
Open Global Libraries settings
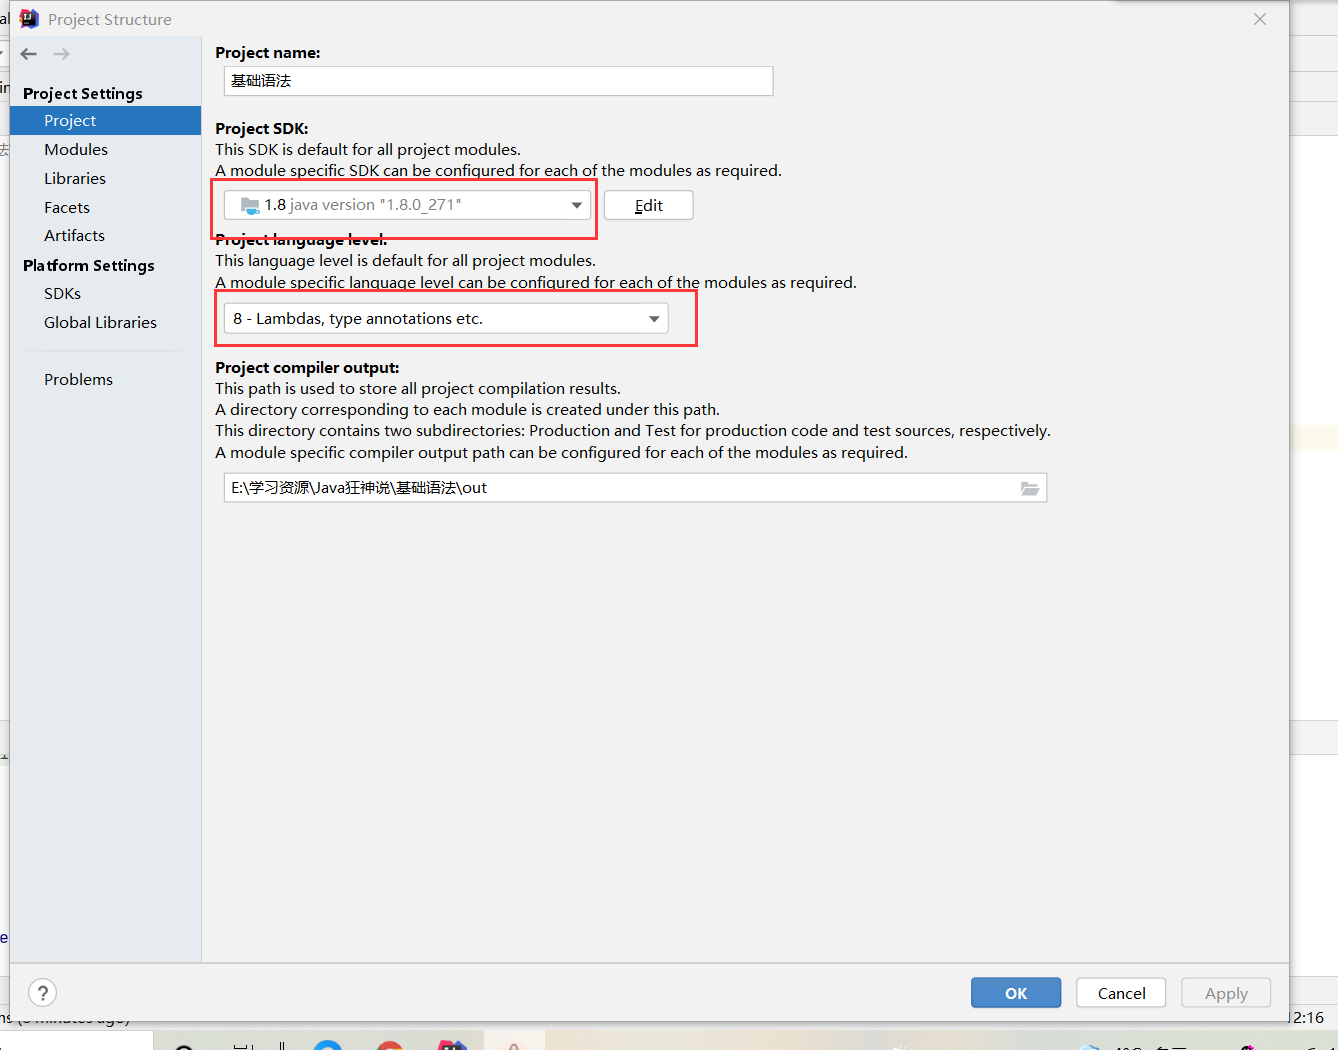(x=100, y=322)
